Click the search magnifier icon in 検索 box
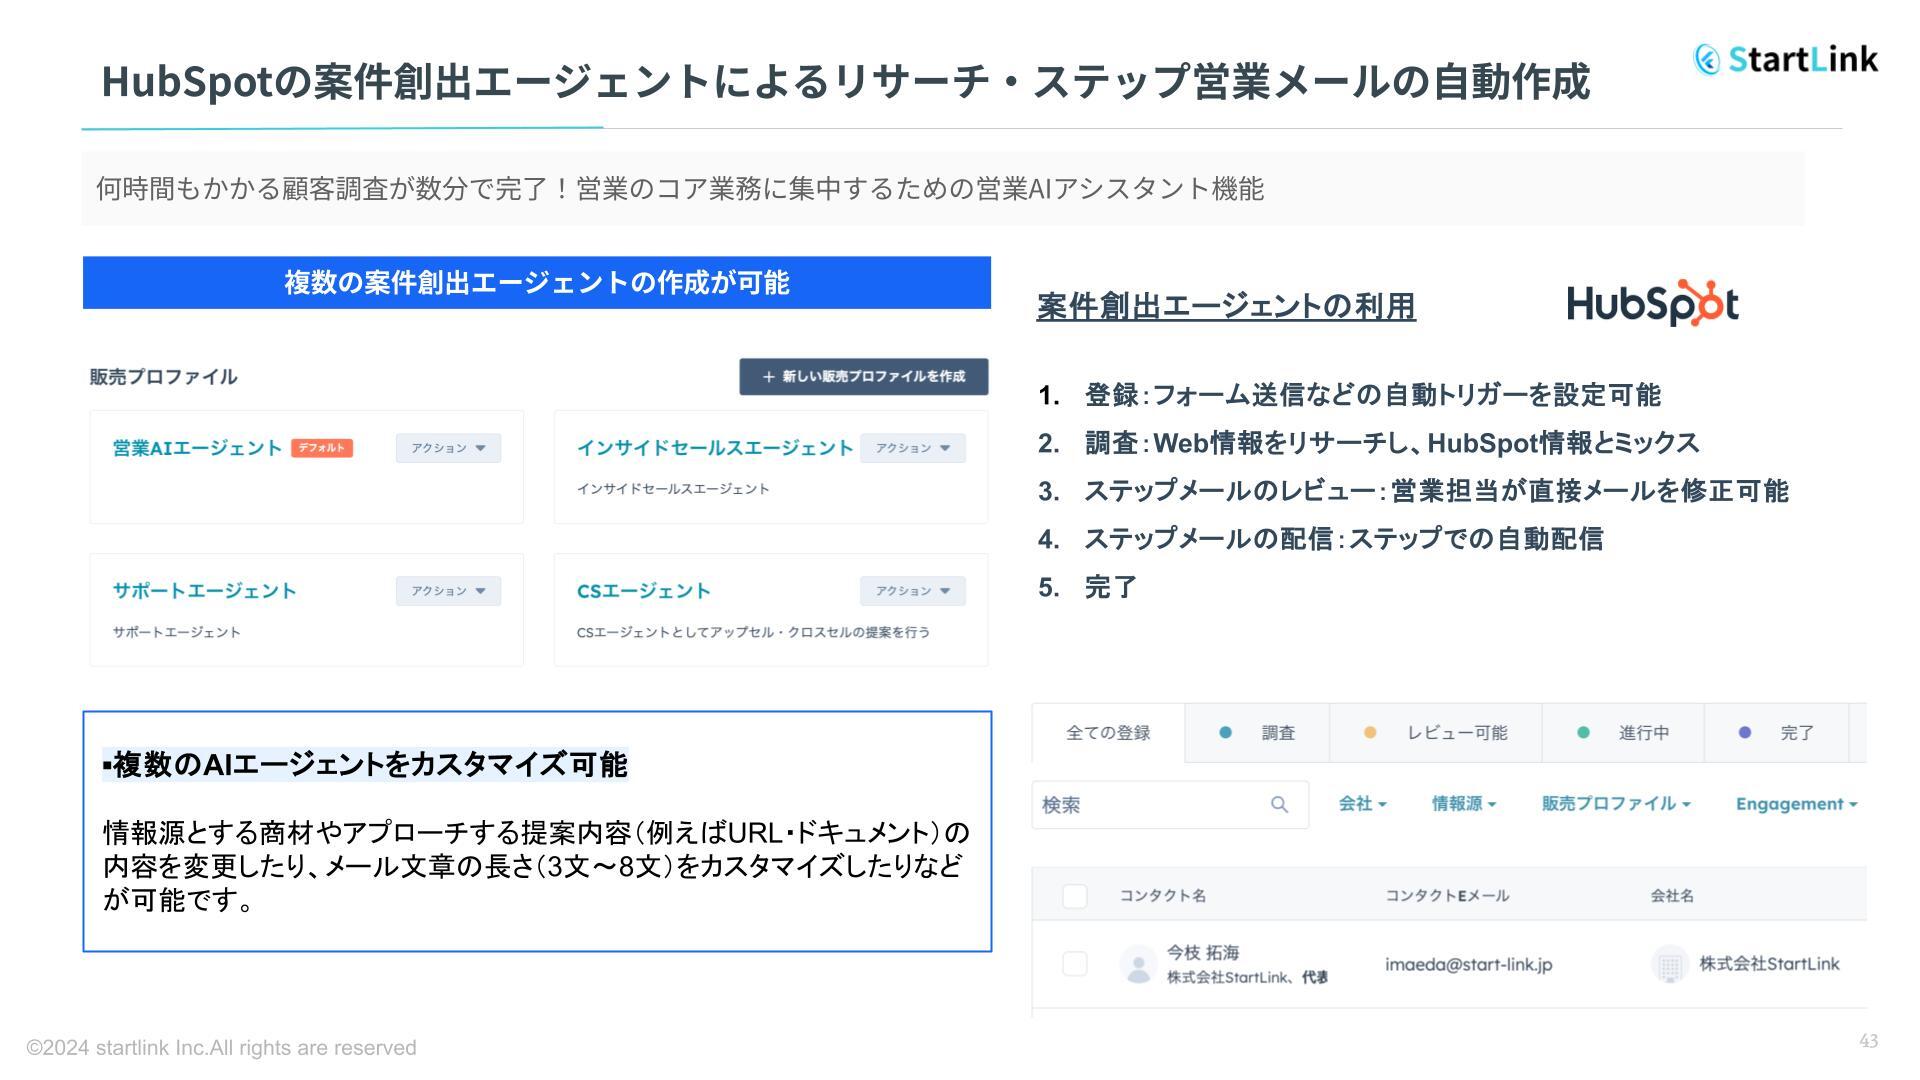 1280,803
